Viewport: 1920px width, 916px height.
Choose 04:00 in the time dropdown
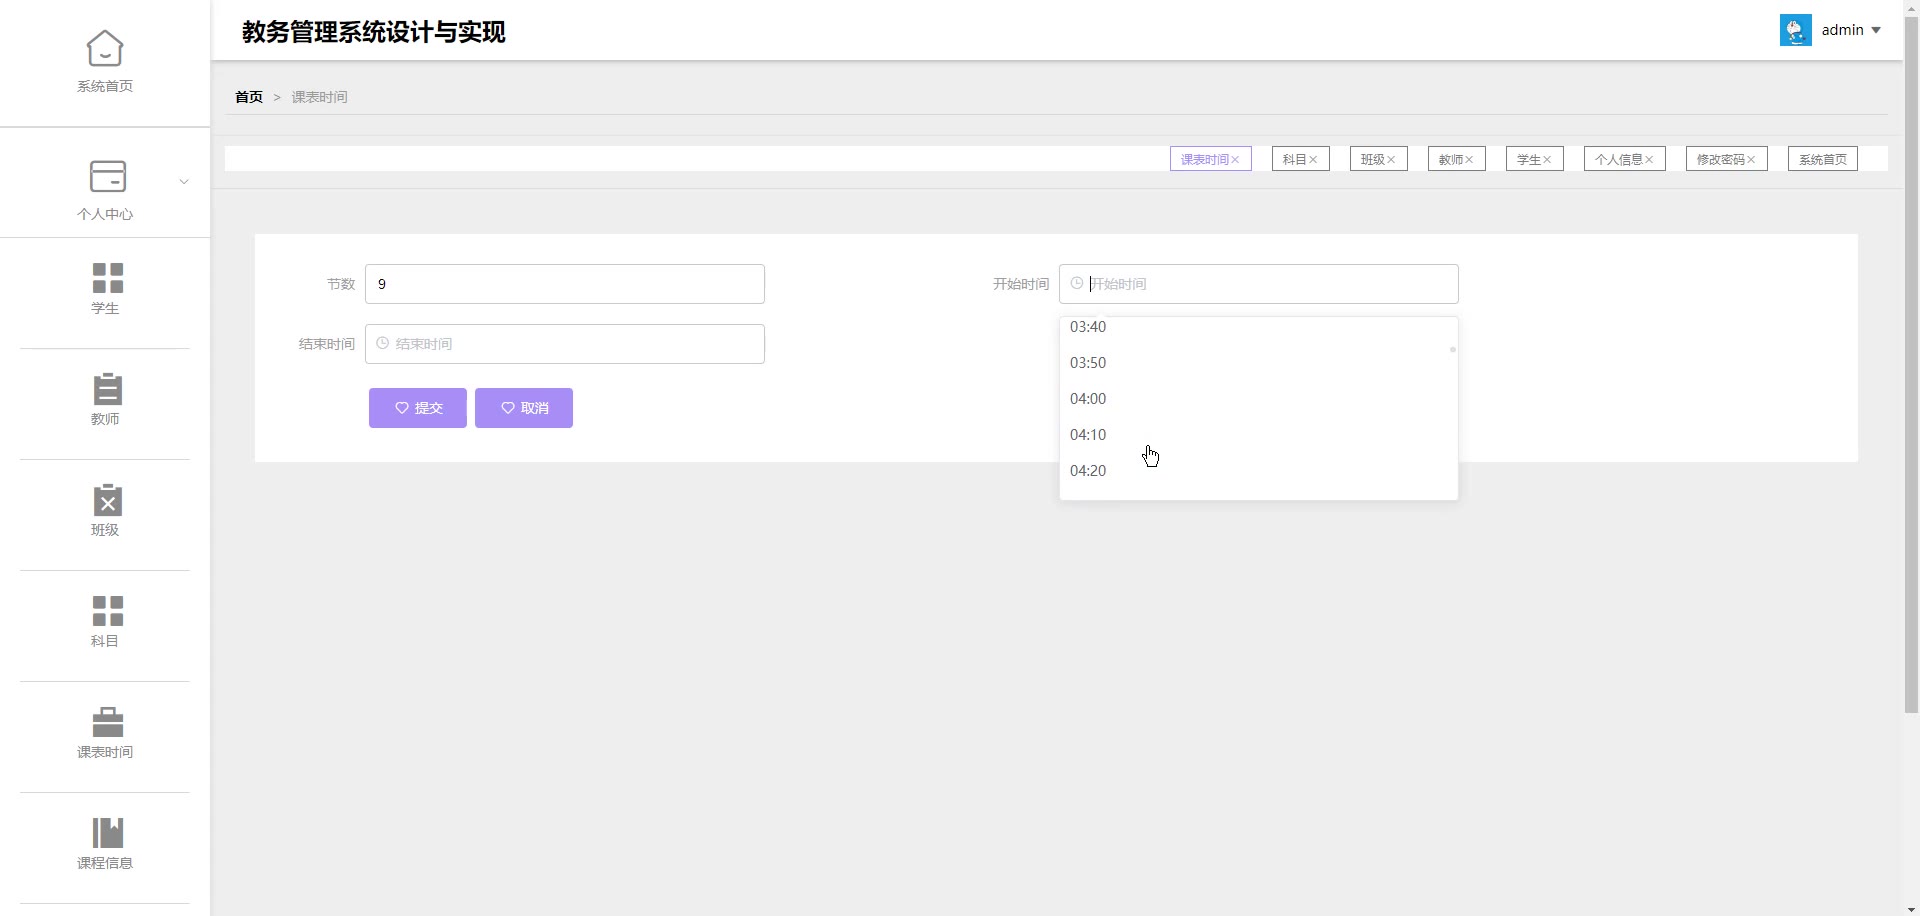(x=1259, y=399)
